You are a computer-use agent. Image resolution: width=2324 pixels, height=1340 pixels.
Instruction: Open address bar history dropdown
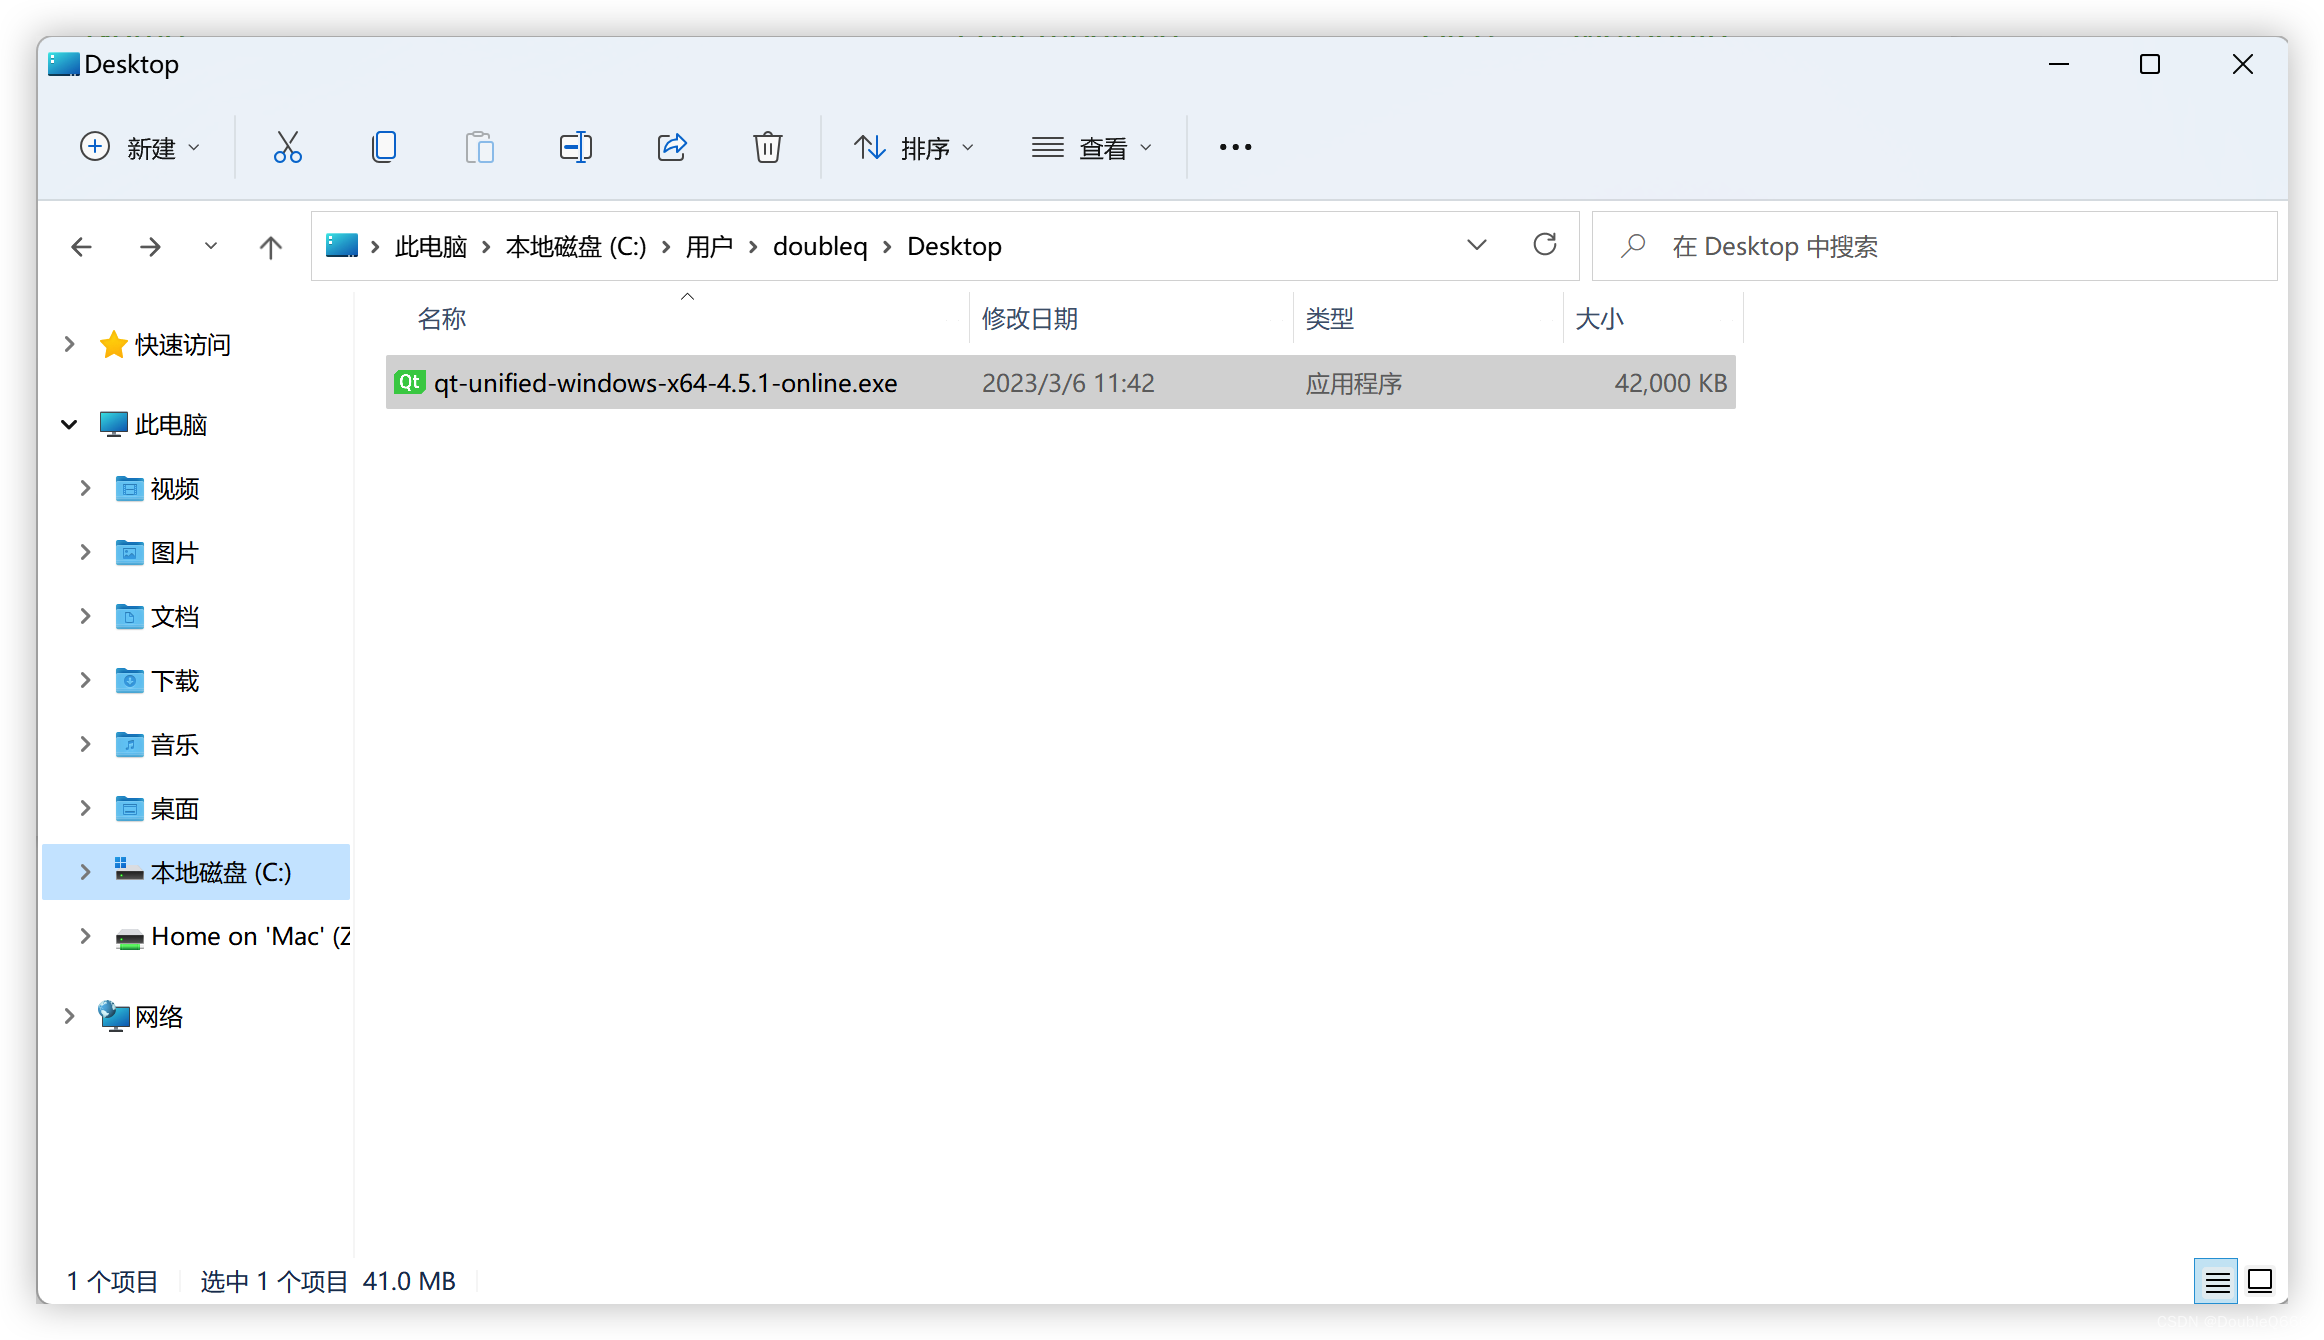pos(1476,245)
